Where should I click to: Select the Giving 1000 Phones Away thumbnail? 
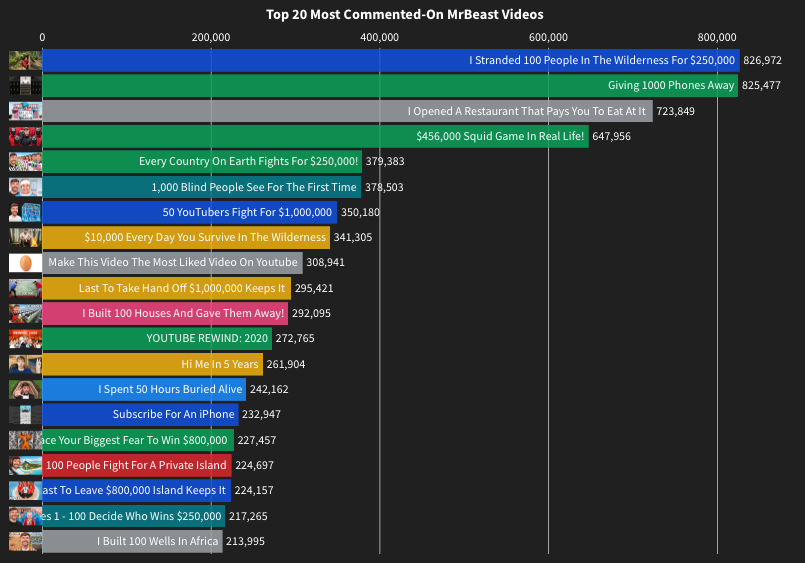pos(25,86)
